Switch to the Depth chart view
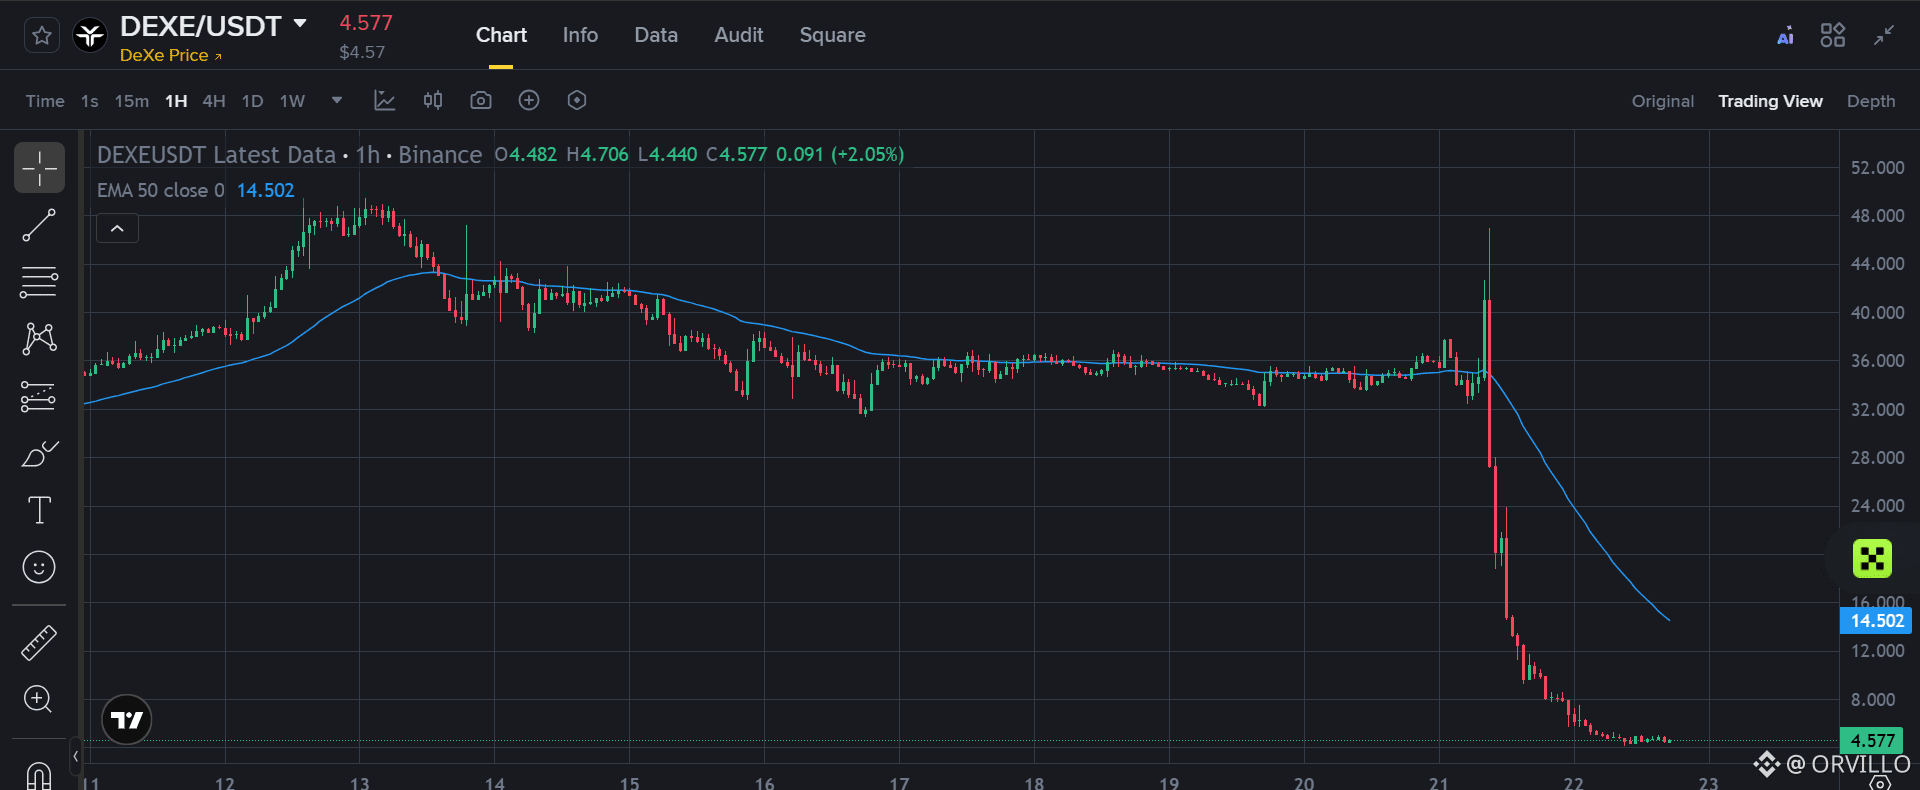Screen dimensions: 1920x790 (x=1871, y=101)
